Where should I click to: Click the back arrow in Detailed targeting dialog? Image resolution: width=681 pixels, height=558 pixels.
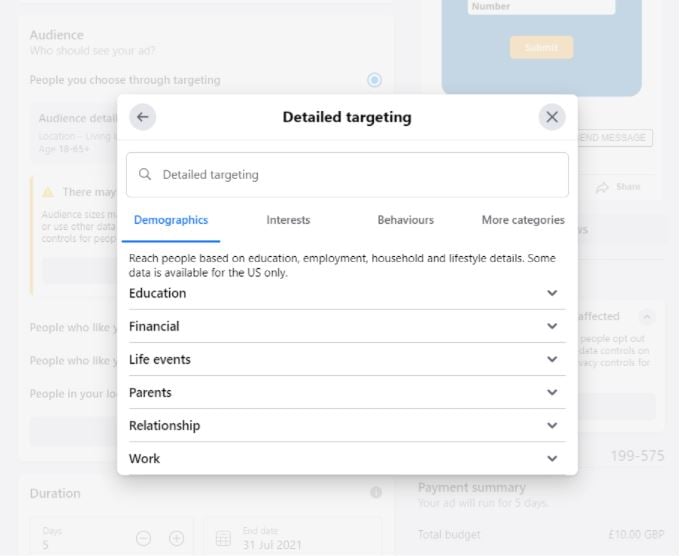pyautogui.click(x=143, y=117)
